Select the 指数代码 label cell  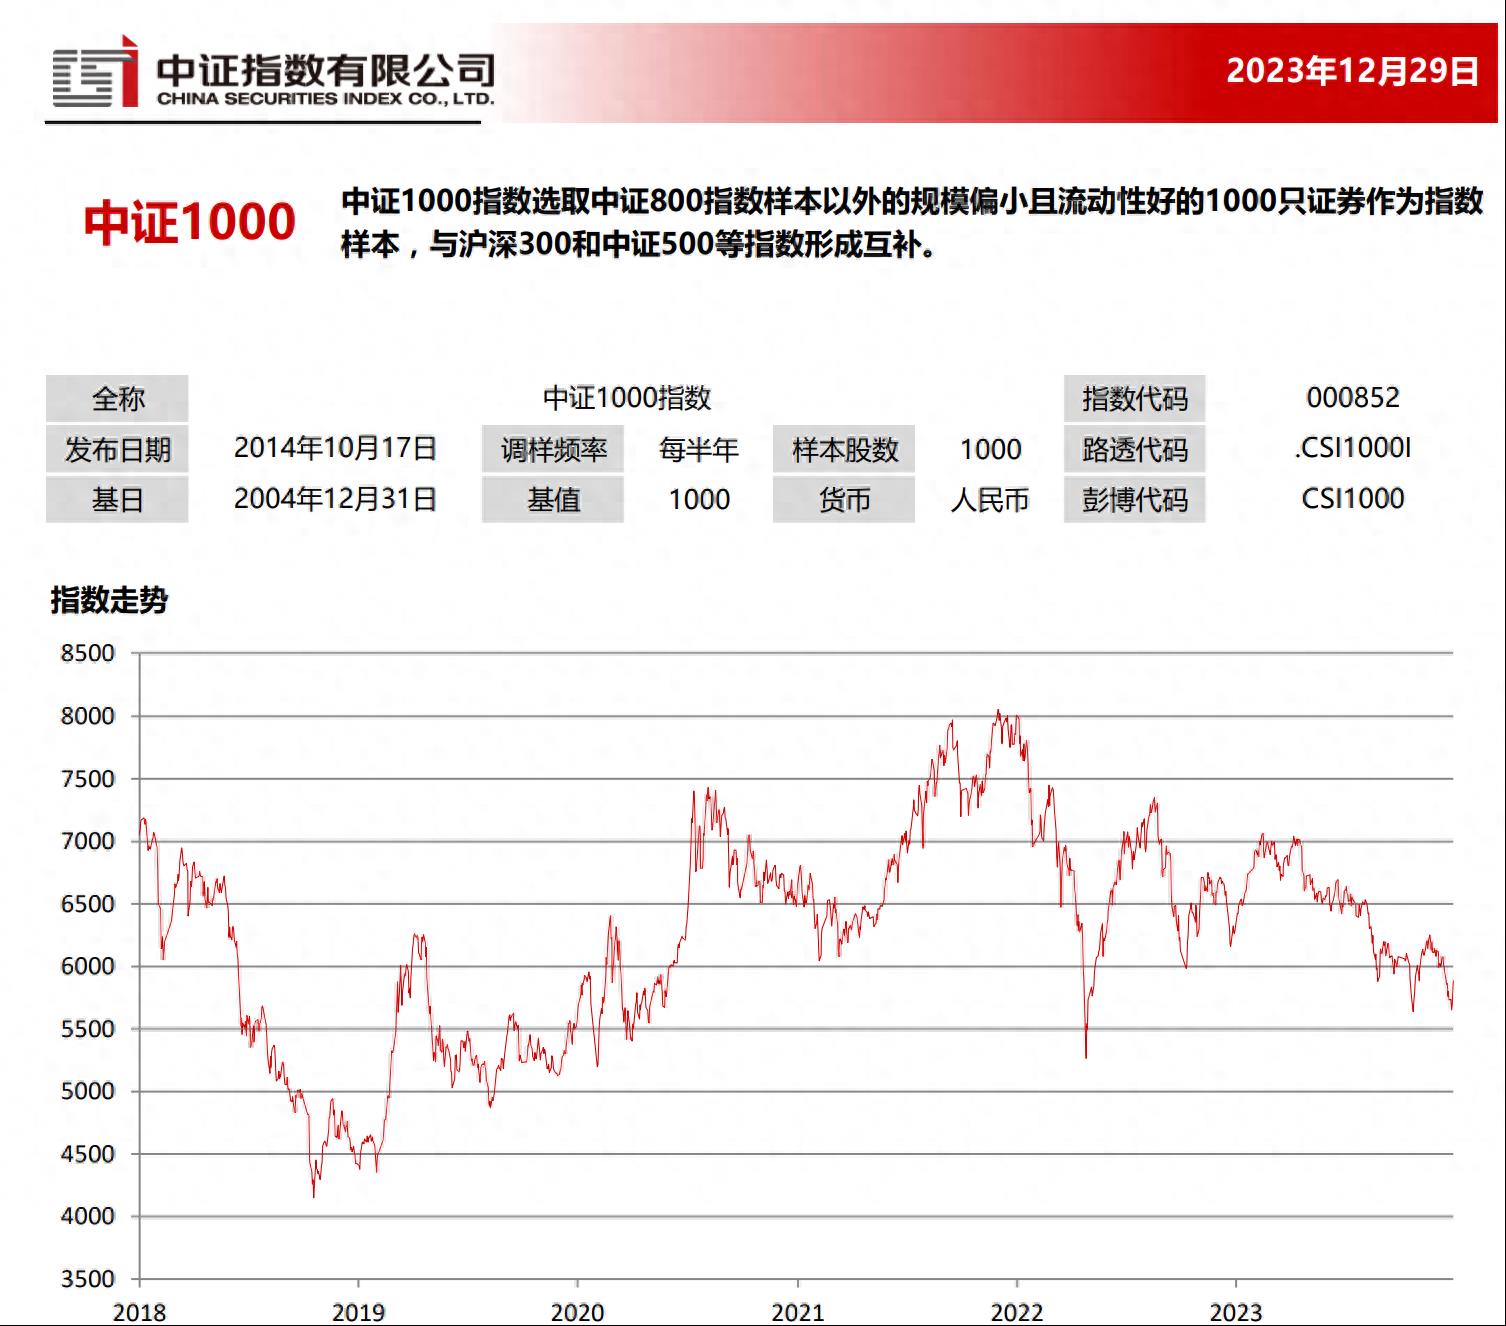(1134, 399)
